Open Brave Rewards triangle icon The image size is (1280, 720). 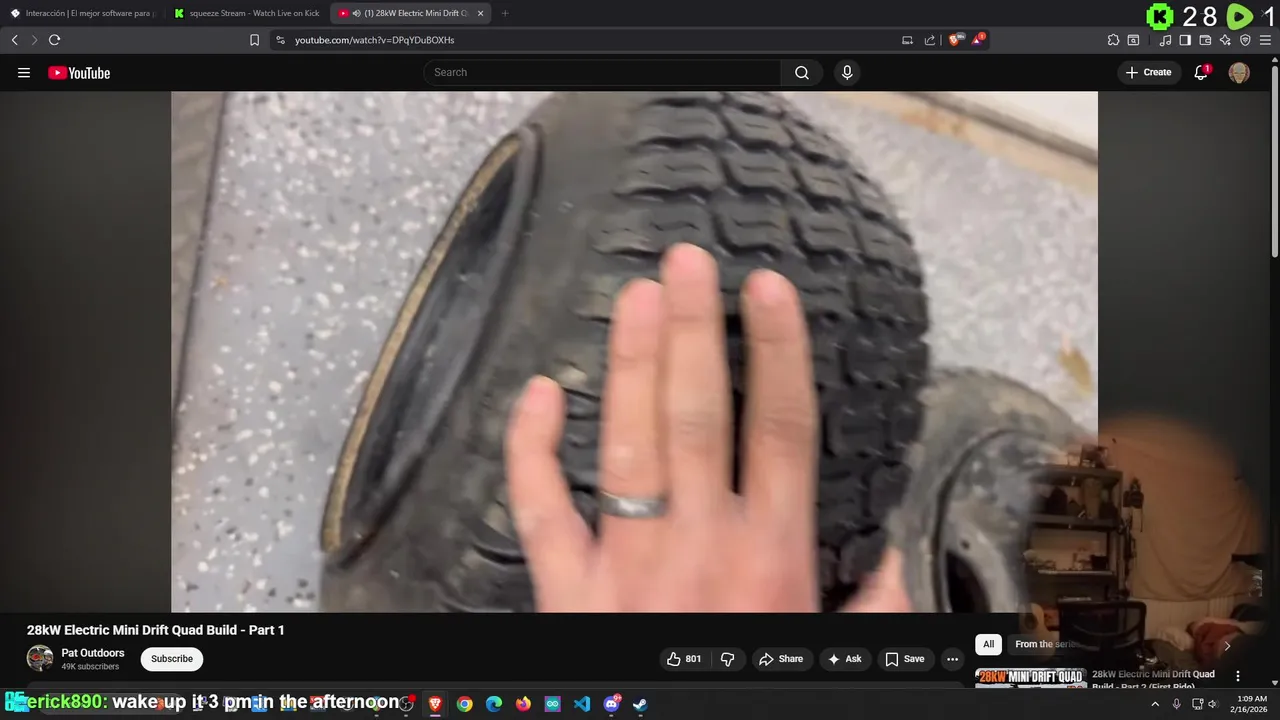click(979, 40)
